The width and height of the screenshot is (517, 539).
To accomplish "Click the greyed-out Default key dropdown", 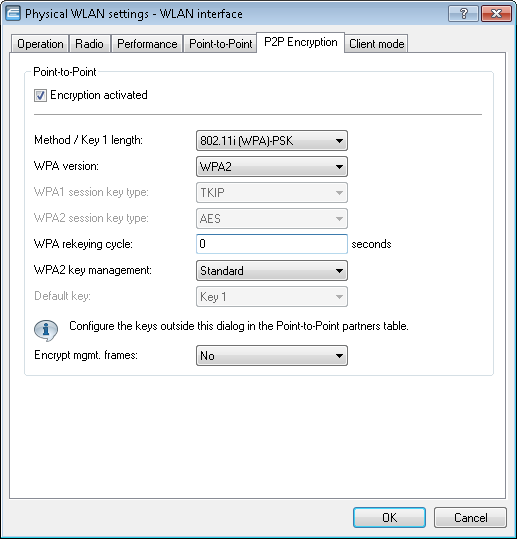I will 272,297.
